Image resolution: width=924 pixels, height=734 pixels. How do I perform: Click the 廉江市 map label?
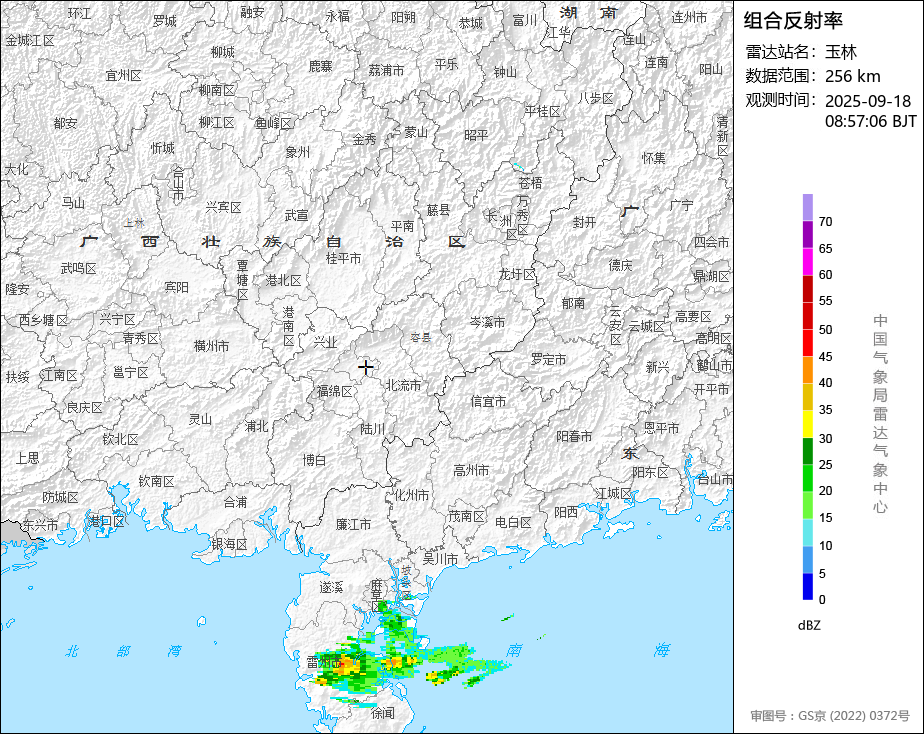click(354, 524)
